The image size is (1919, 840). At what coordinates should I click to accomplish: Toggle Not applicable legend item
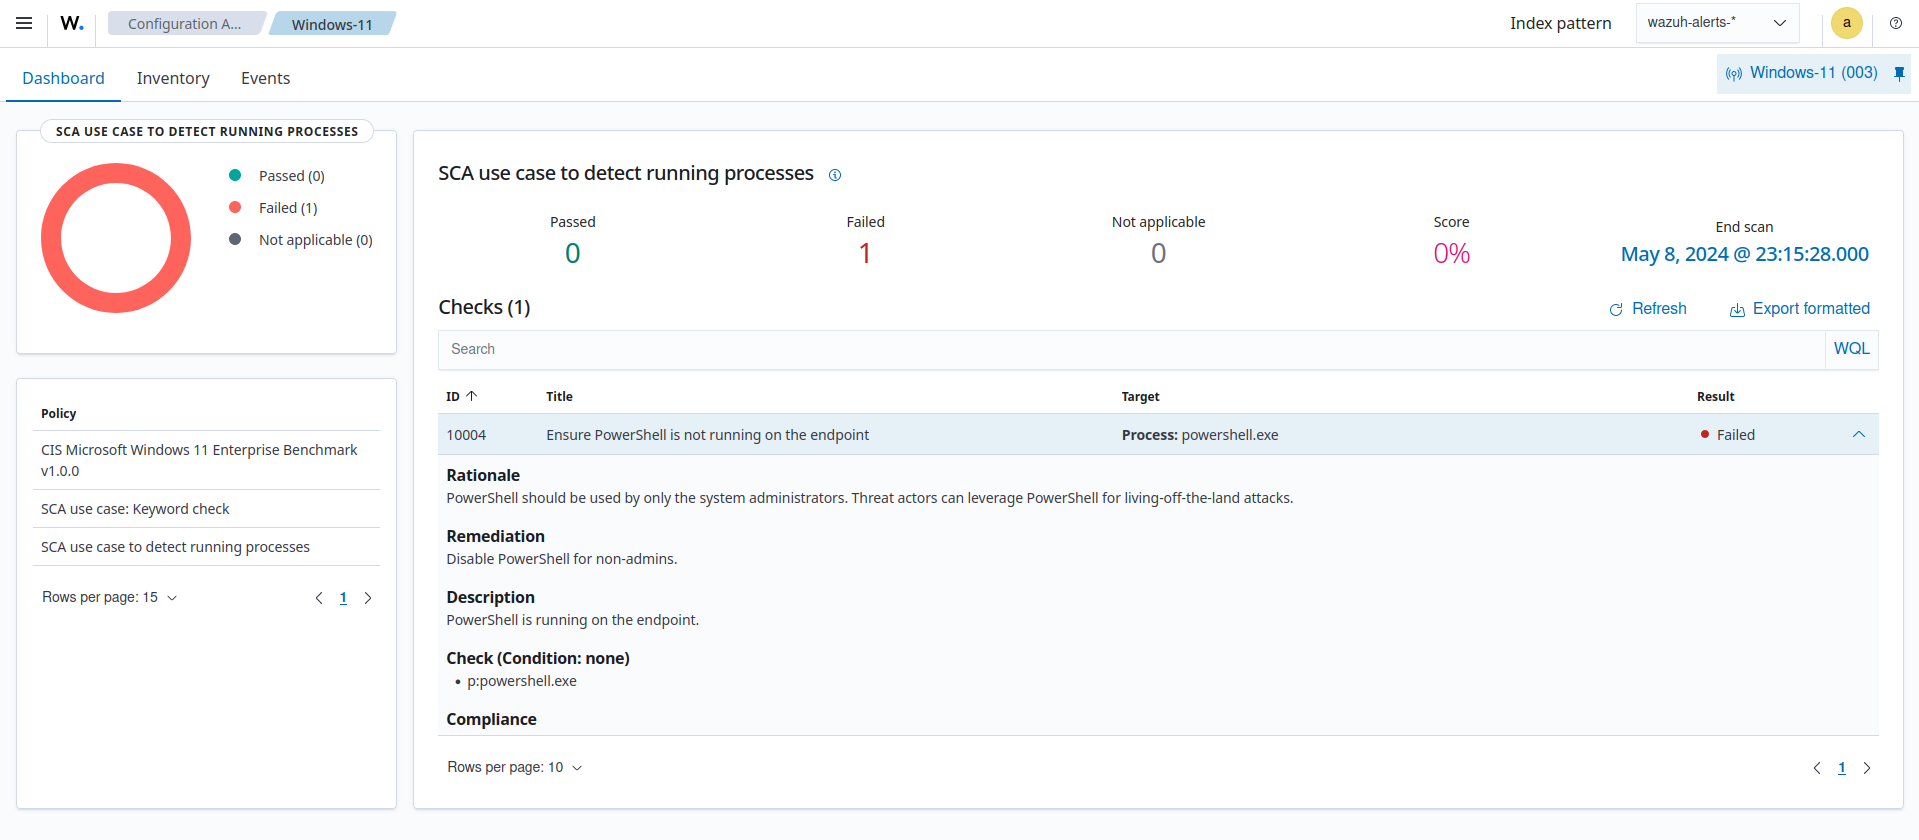pos(315,240)
